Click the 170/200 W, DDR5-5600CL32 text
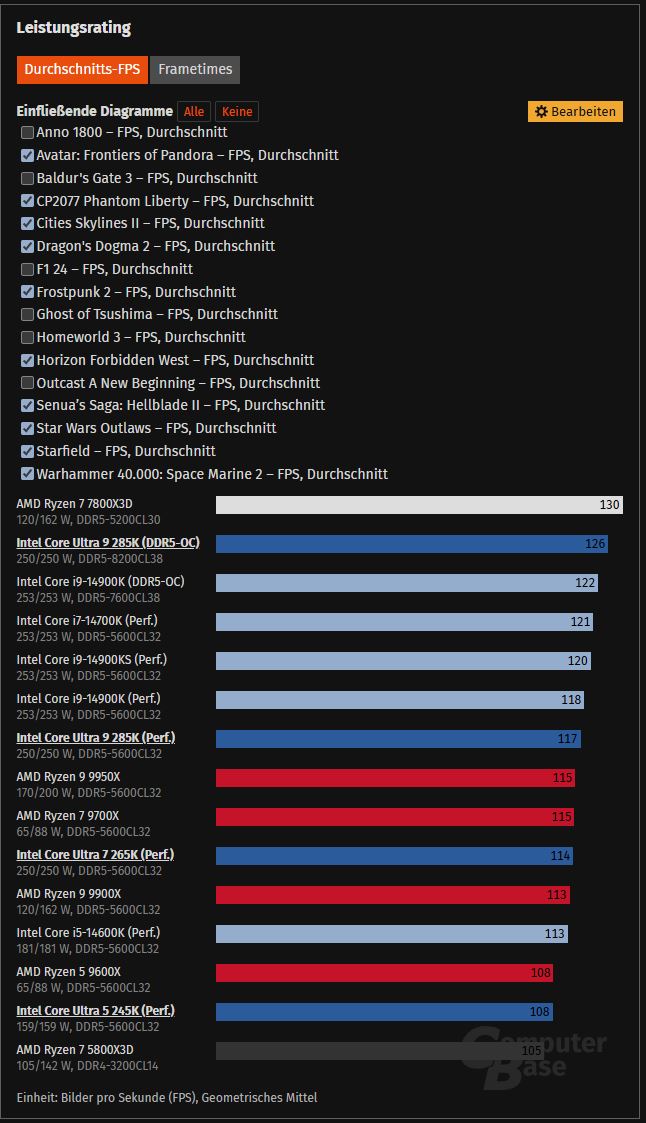The height and width of the screenshot is (1123, 646). pyautogui.click(x=89, y=793)
